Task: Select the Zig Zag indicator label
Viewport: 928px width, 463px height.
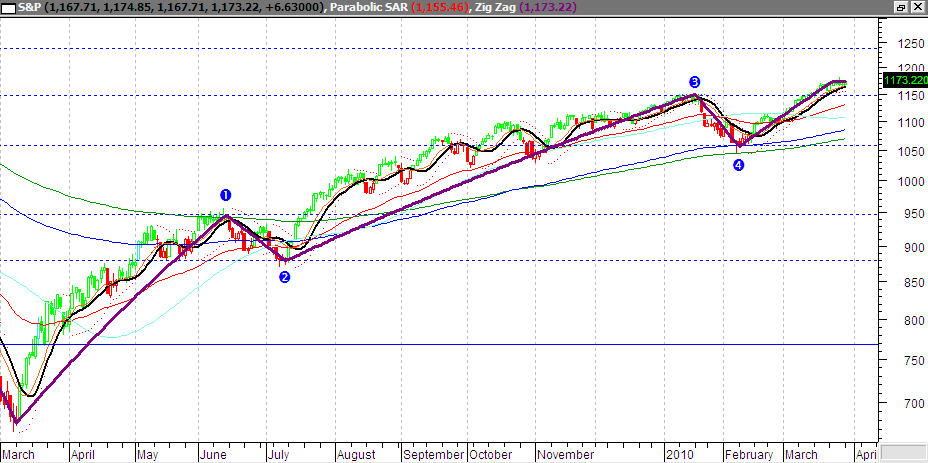Action: [x=495, y=8]
